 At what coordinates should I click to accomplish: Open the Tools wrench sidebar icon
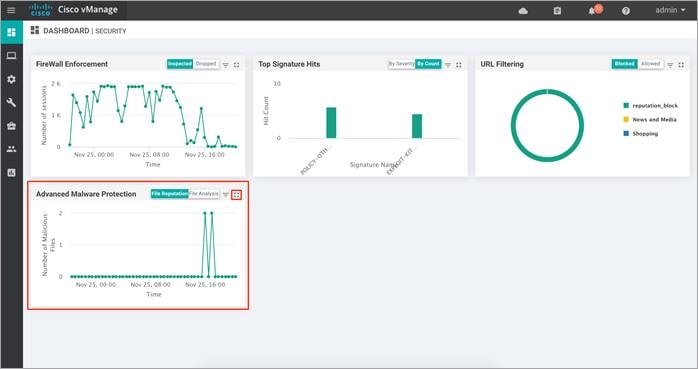click(12, 103)
